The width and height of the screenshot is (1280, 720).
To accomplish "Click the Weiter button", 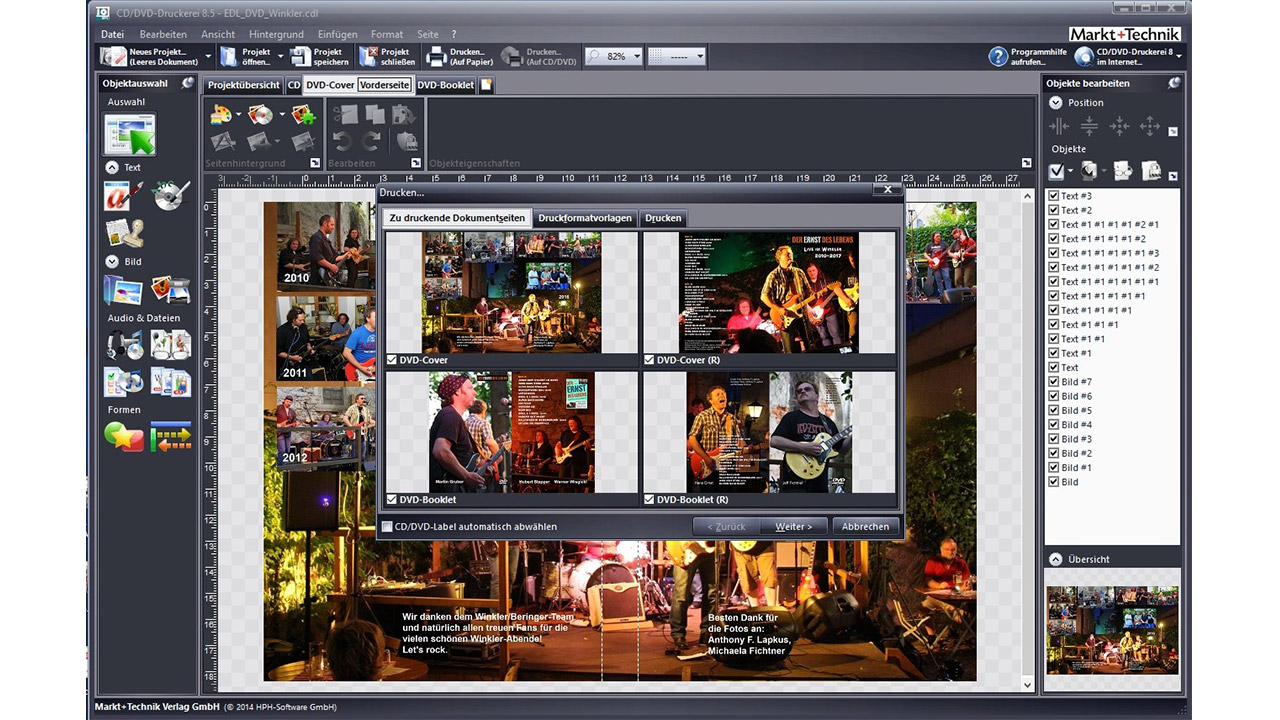I will (794, 526).
